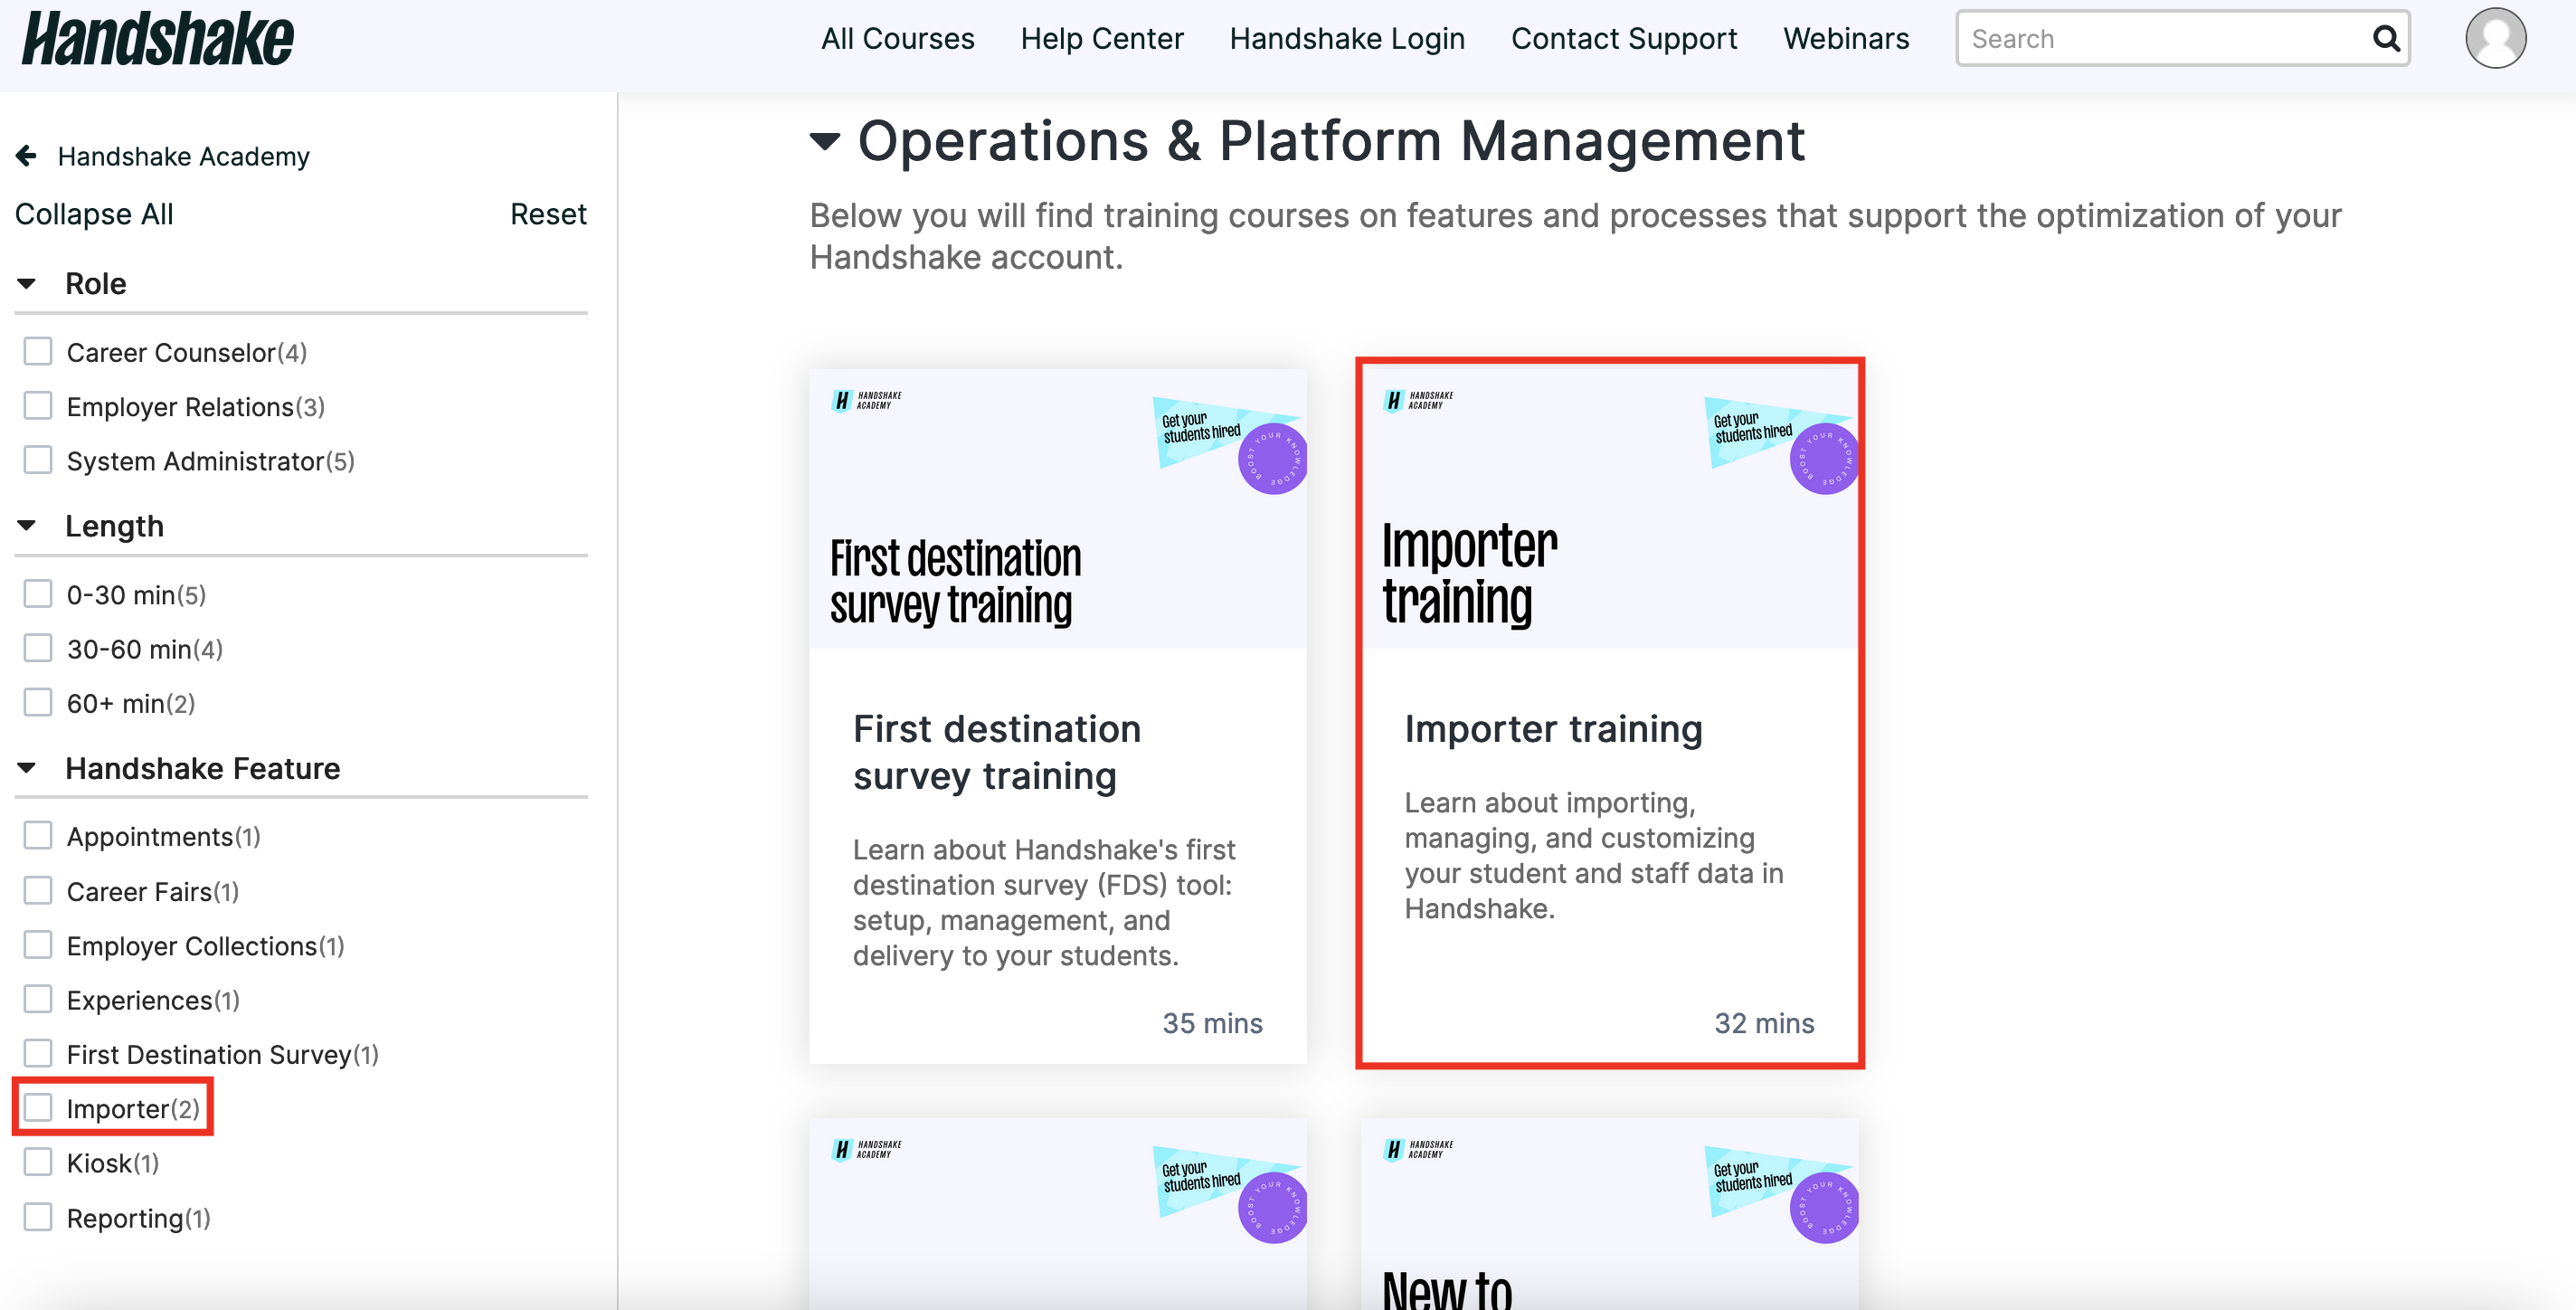Screen dimensions: 2576x1310
Task: Check the Career Fairs filter
Action: tap(38, 890)
